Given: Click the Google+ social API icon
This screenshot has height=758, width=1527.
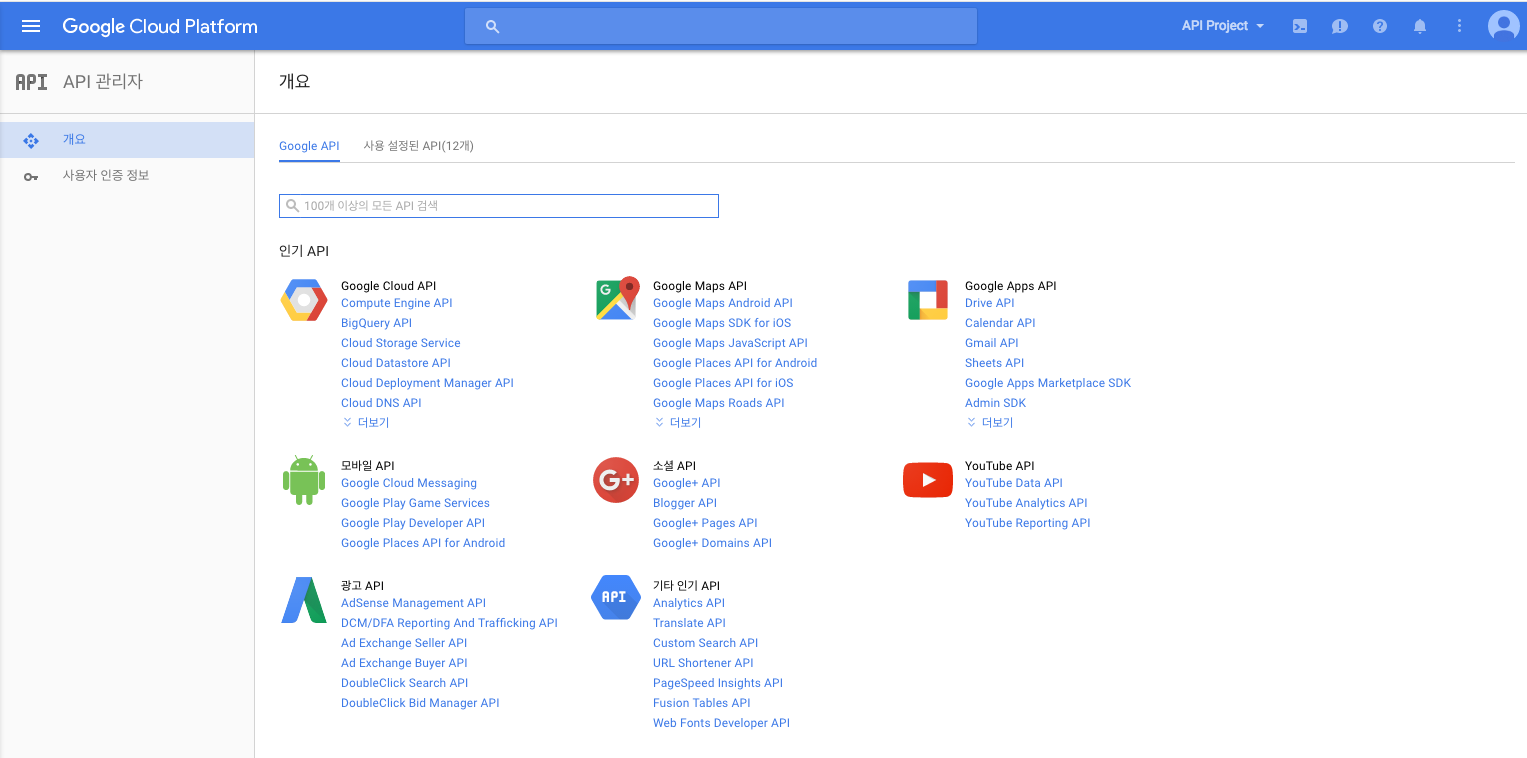Looking at the screenshot, I should click(x=616, y=480).
